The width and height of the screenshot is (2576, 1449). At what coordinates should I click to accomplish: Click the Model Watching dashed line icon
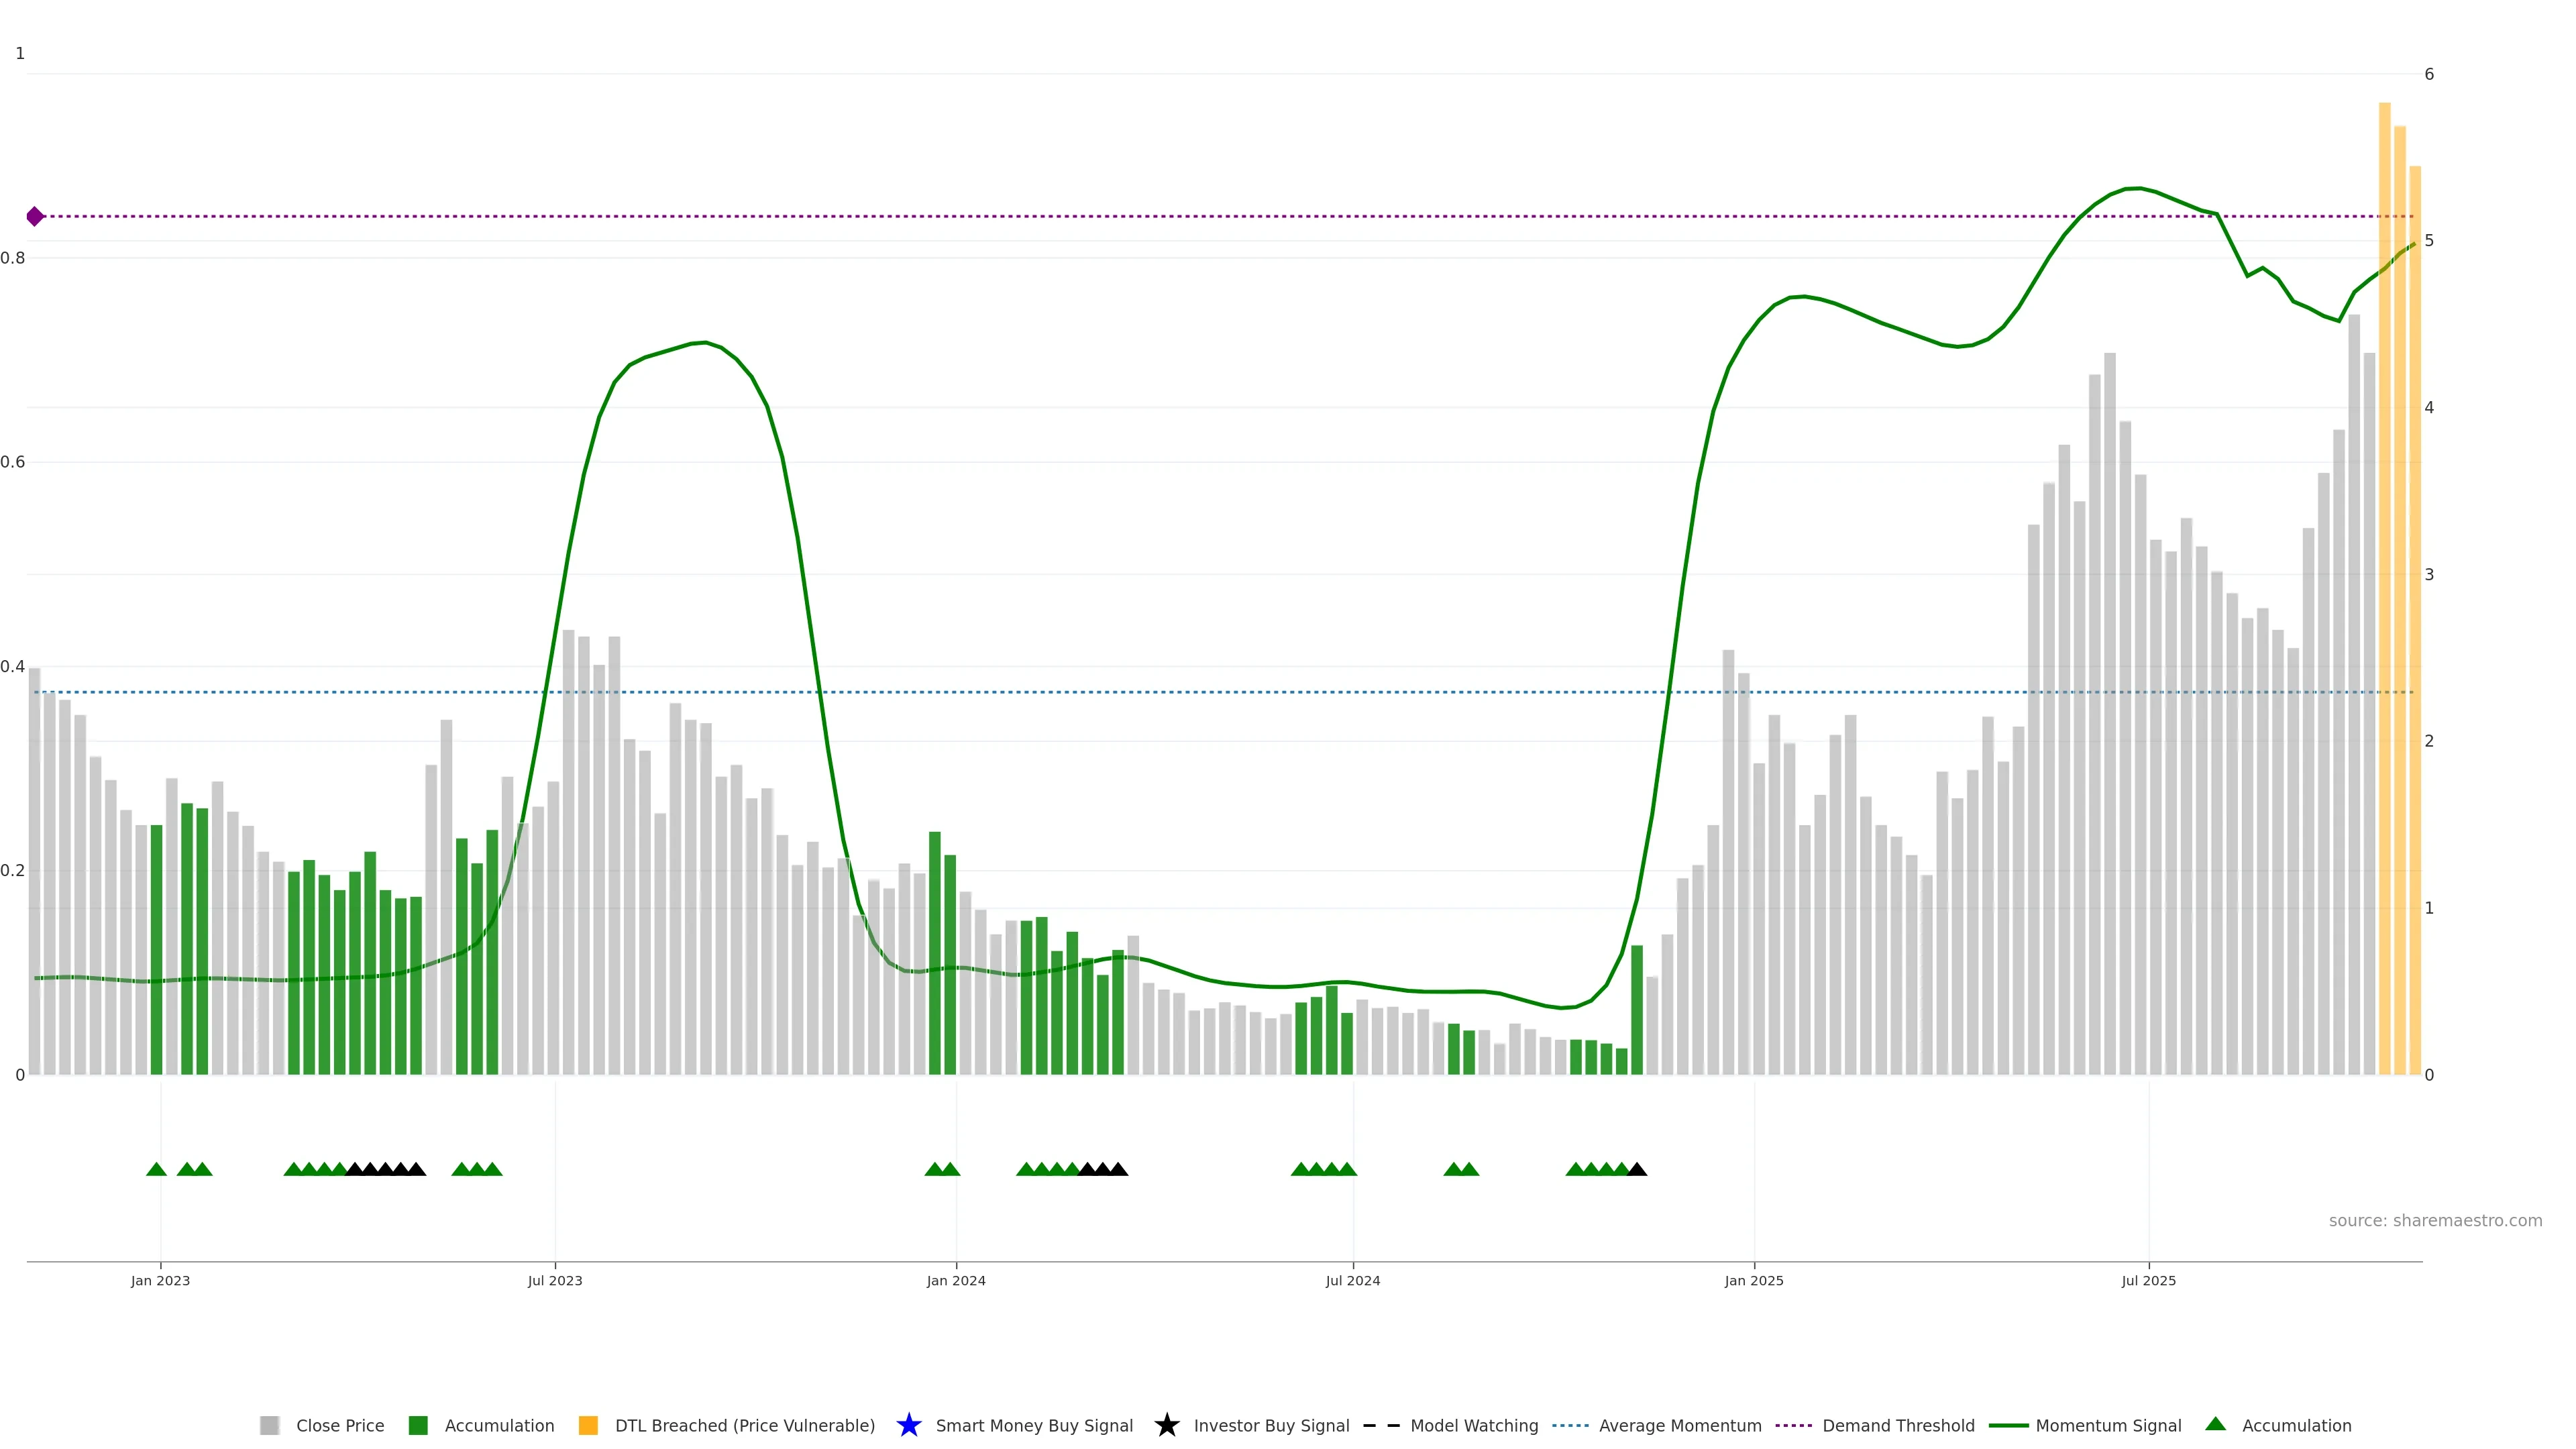1381,1425
